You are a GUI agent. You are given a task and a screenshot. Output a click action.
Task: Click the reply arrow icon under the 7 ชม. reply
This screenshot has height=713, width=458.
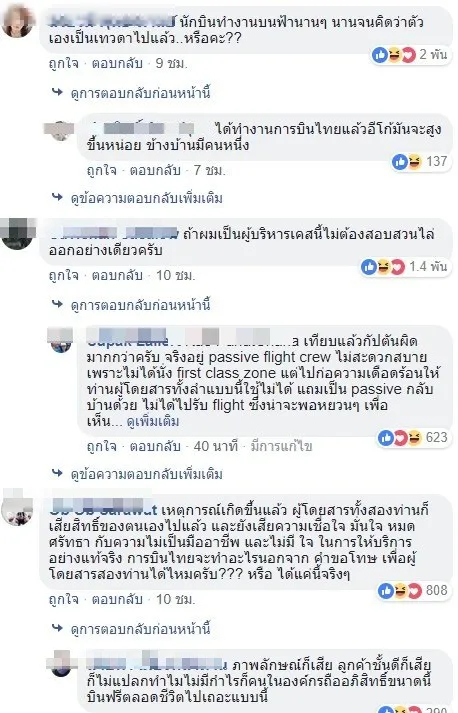pyautogui.click(x=57, y=197)
